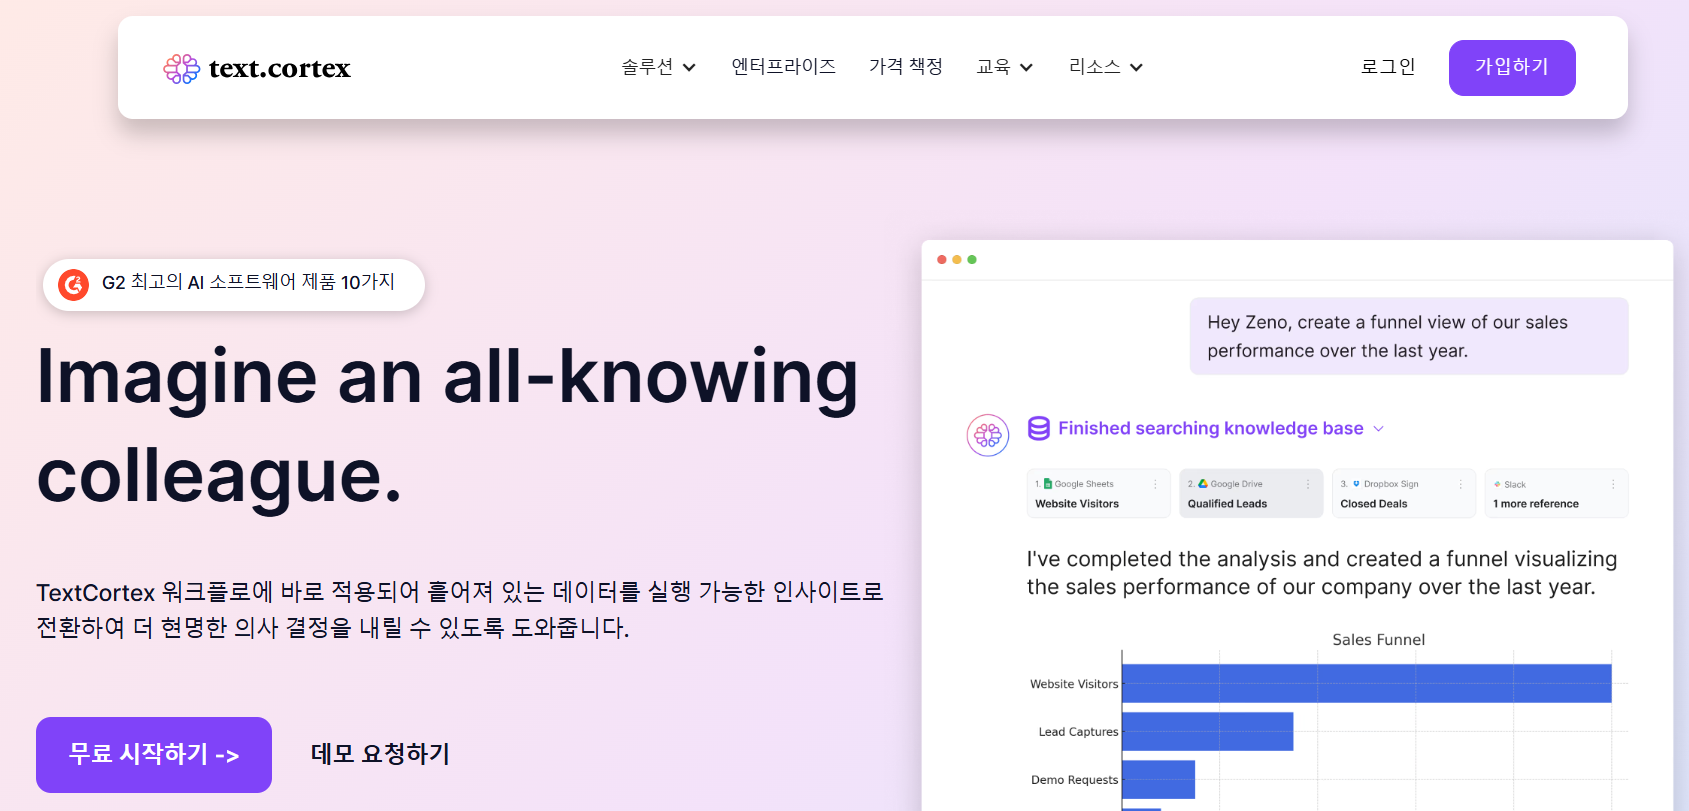
Task: Expand the 솔루션 dropdown menu
Action: (658, 67)
